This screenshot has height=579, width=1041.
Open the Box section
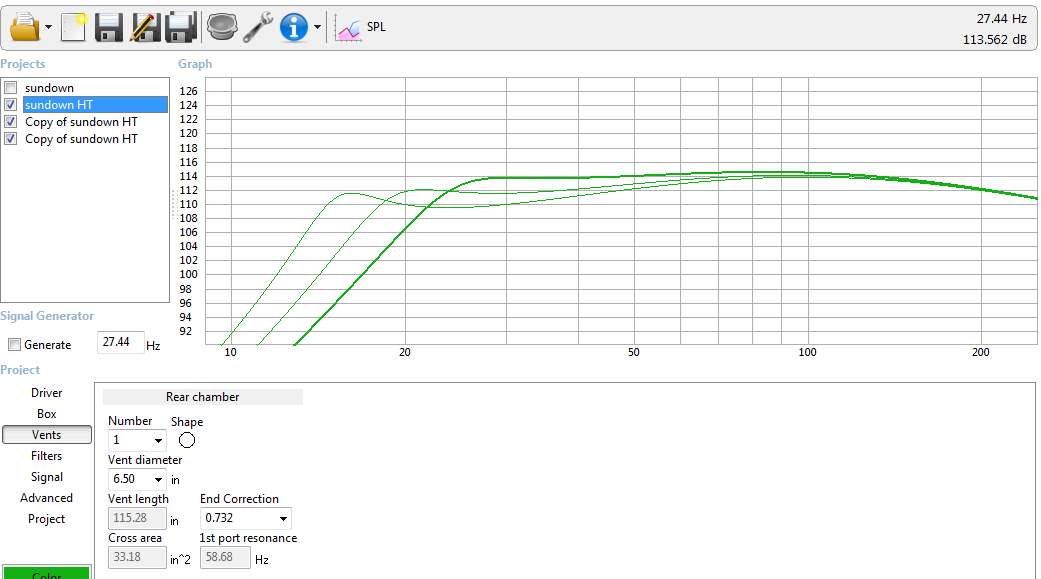tap(46, 414)
